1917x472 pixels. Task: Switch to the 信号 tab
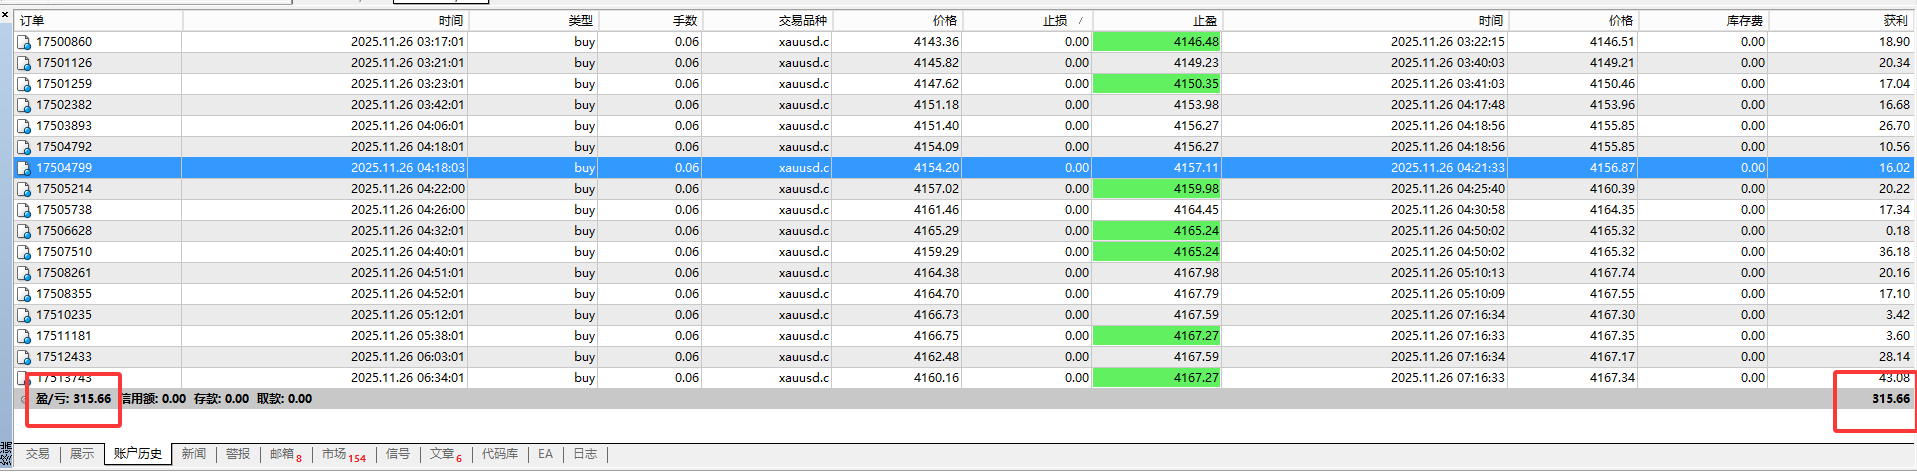tap(398, 454)
